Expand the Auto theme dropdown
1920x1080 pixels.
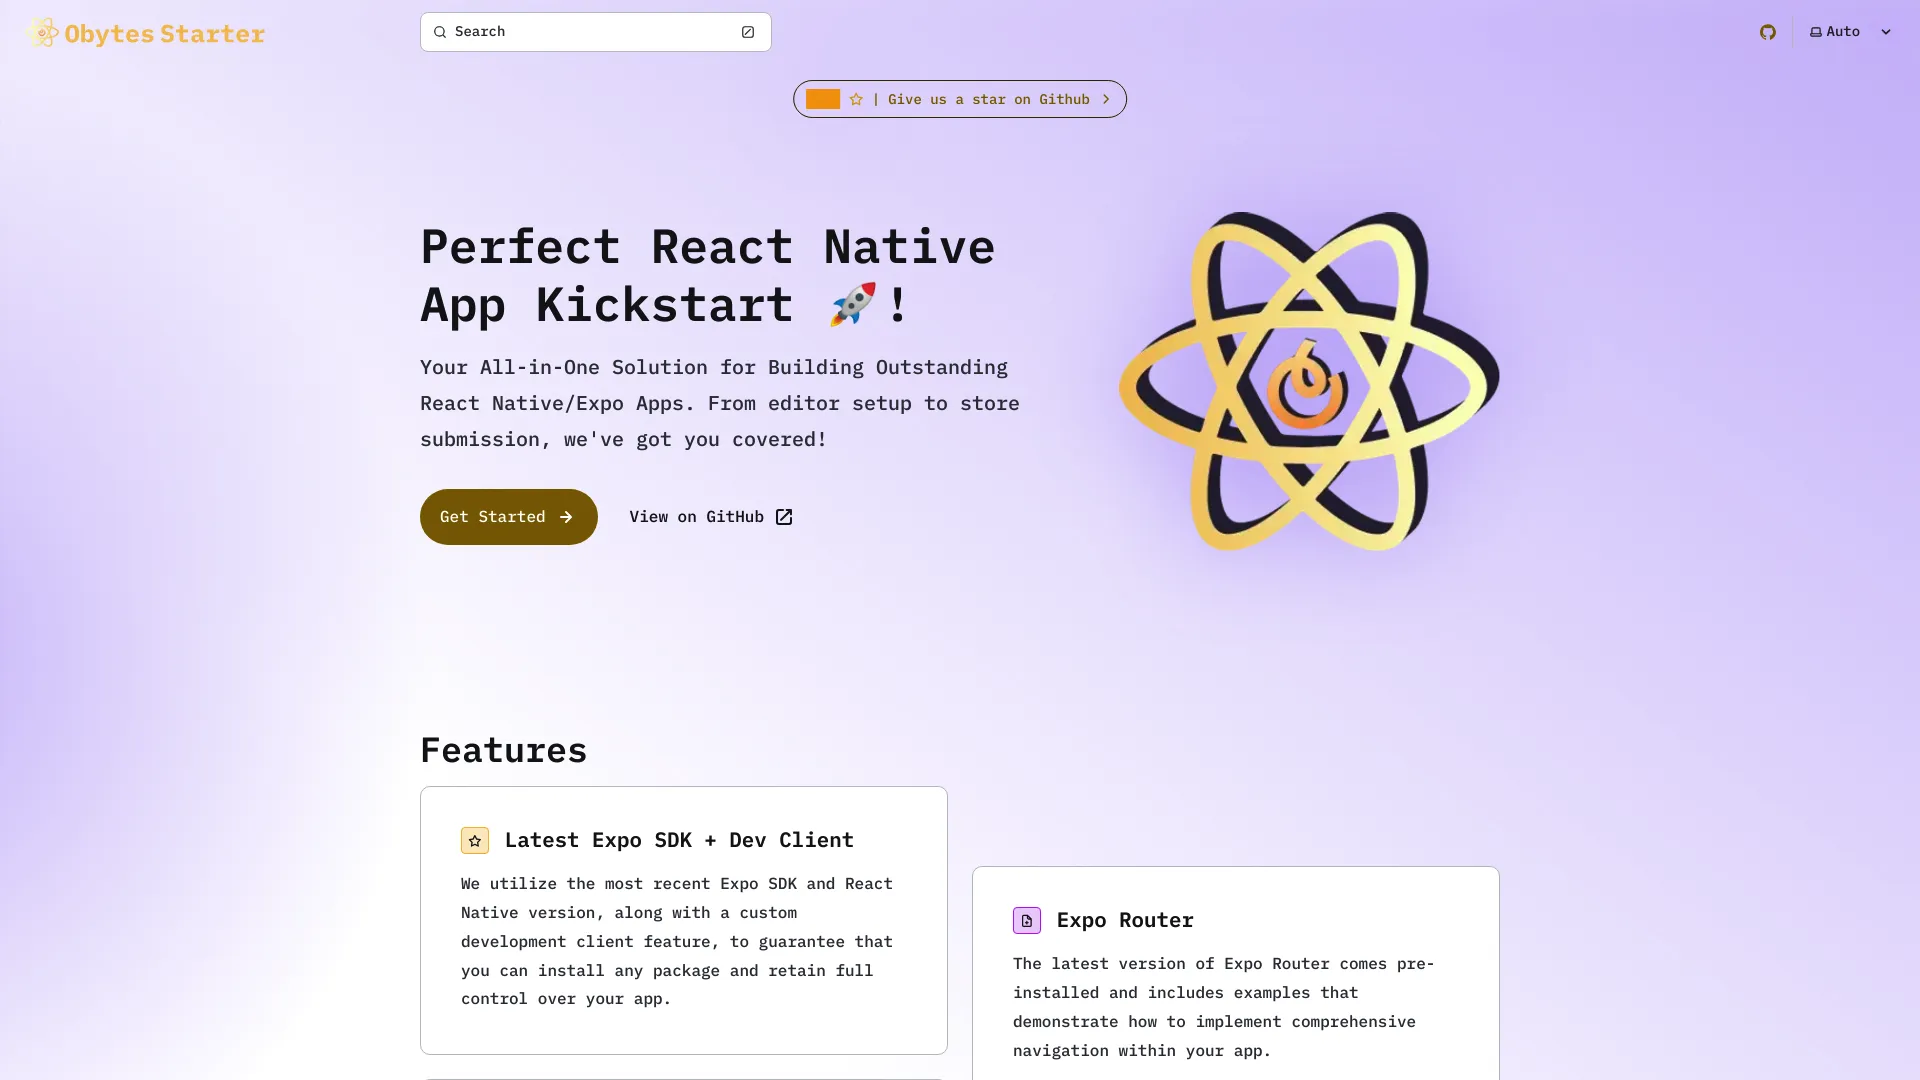point(1846,30)
